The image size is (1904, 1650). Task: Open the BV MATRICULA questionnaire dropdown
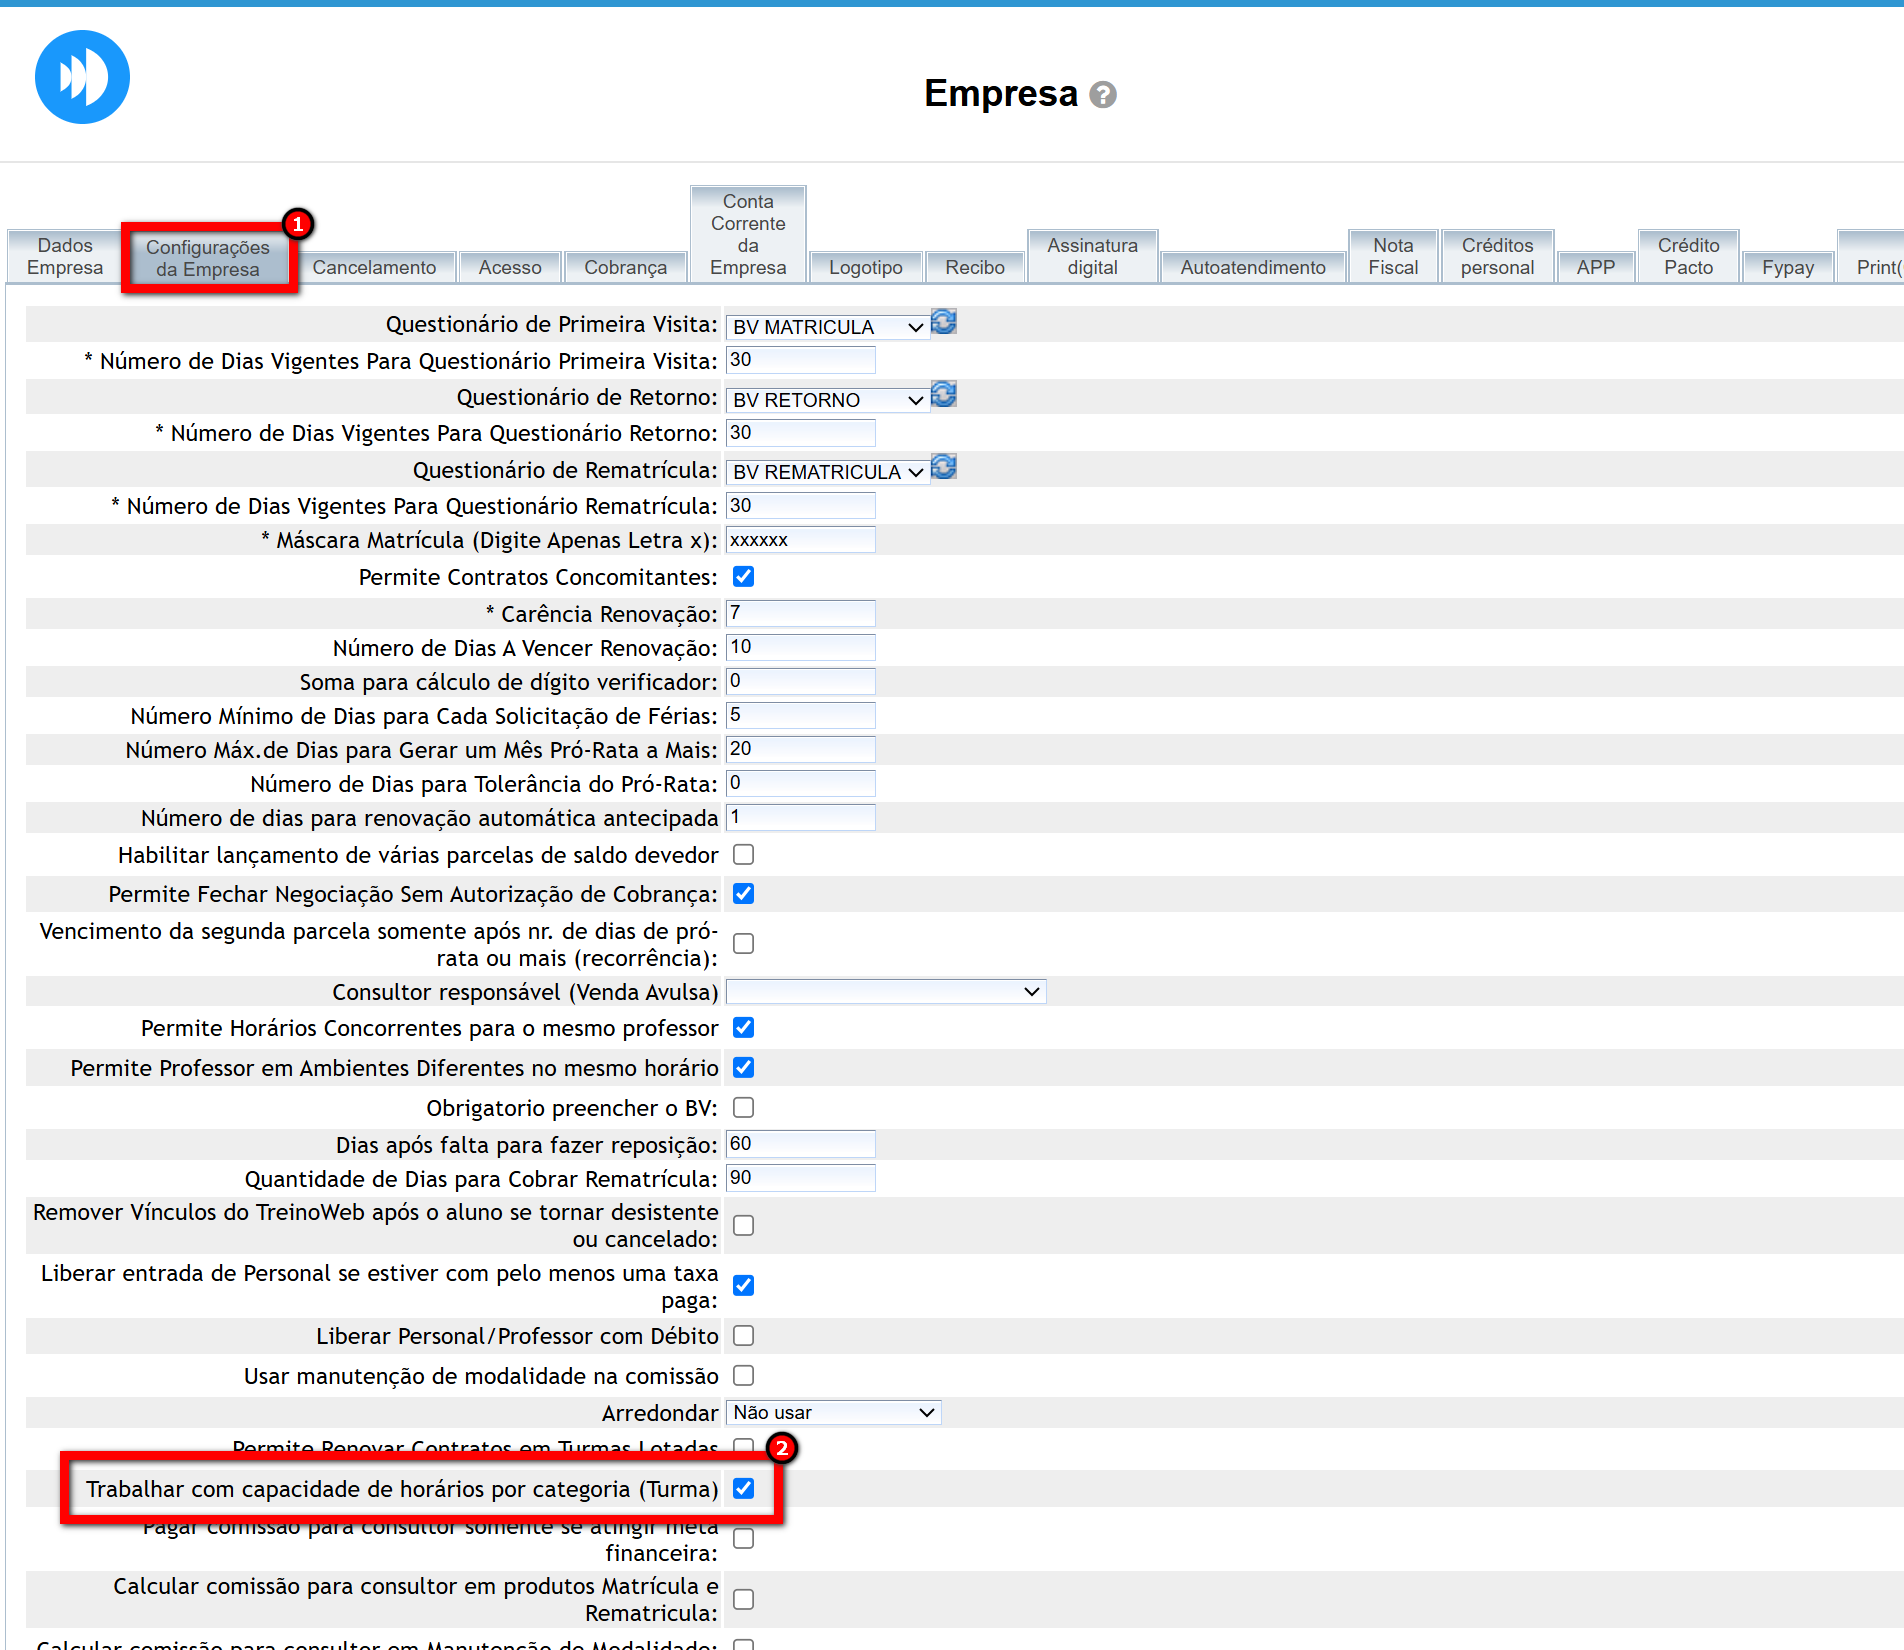point(826,327)
